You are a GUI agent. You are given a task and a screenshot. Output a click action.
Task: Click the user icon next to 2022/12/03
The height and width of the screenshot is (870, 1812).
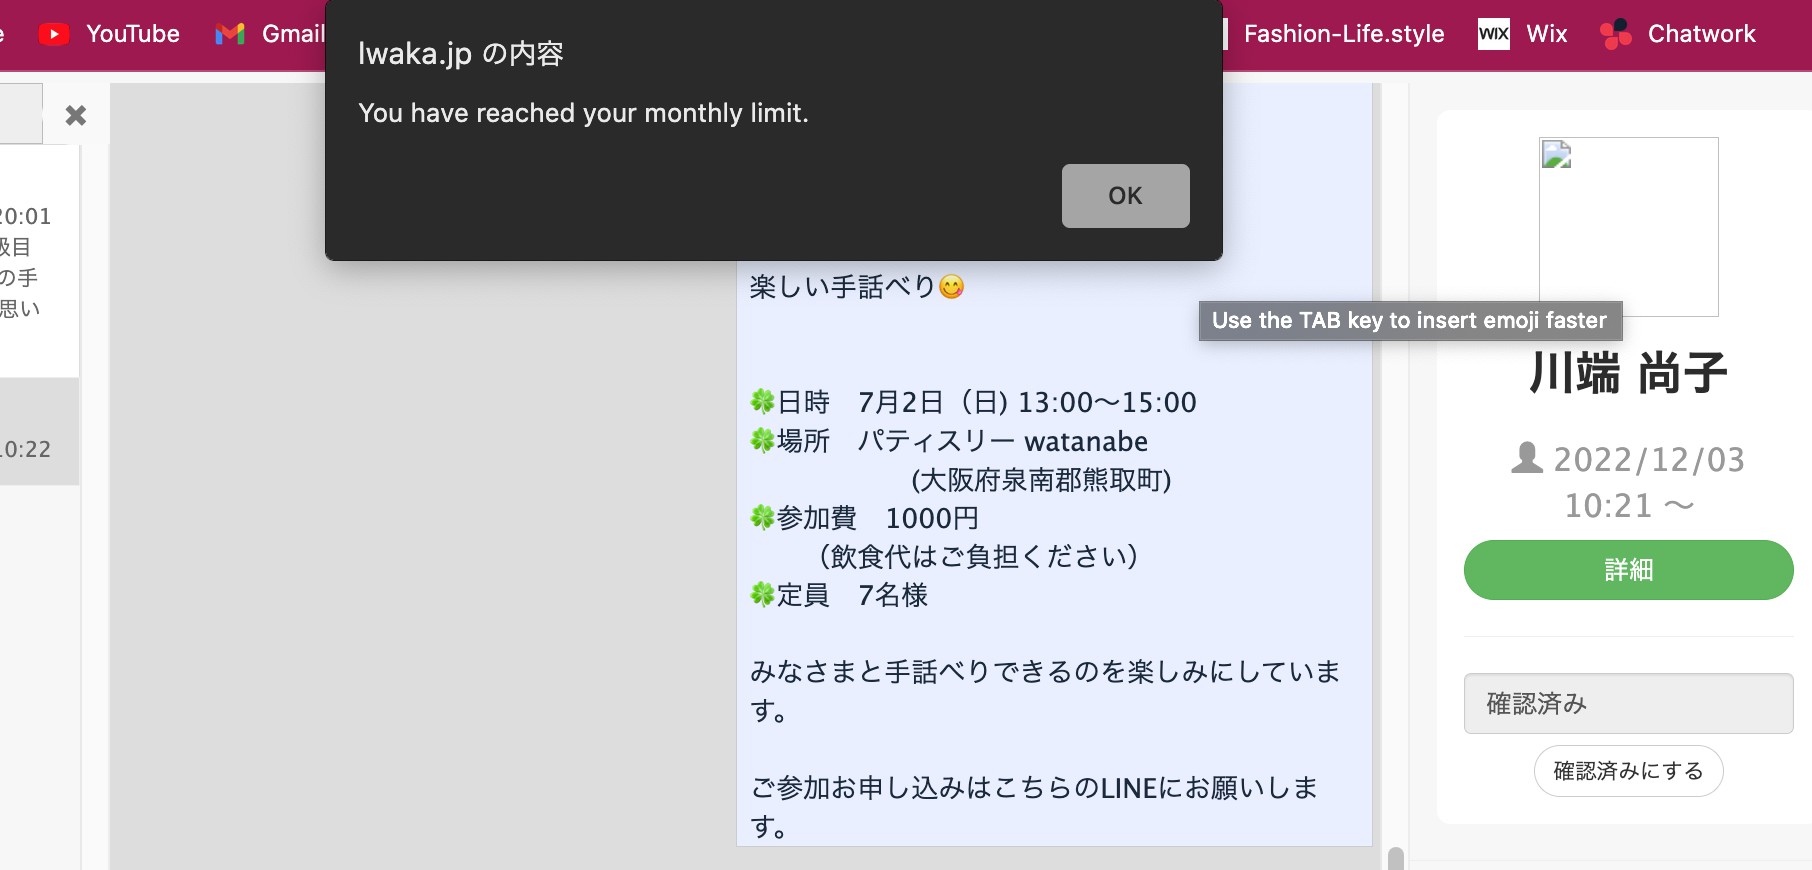coord(1526,458)
